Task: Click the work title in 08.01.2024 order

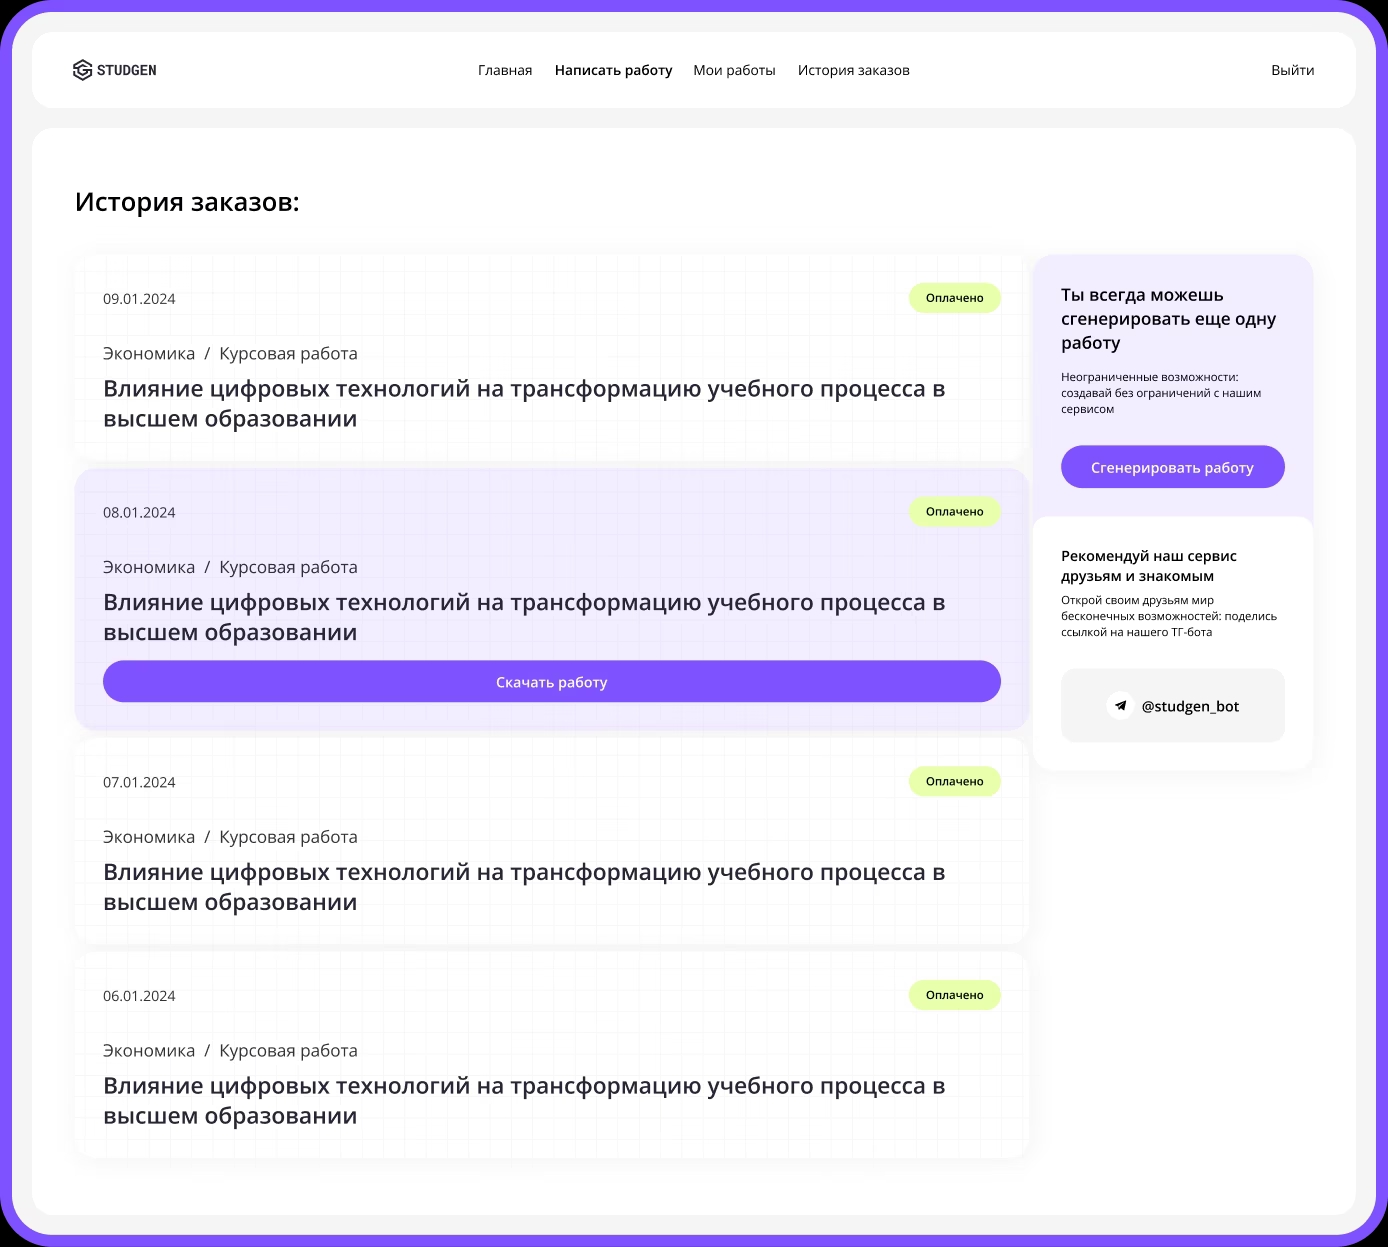Action: click(x=524, y=617)
